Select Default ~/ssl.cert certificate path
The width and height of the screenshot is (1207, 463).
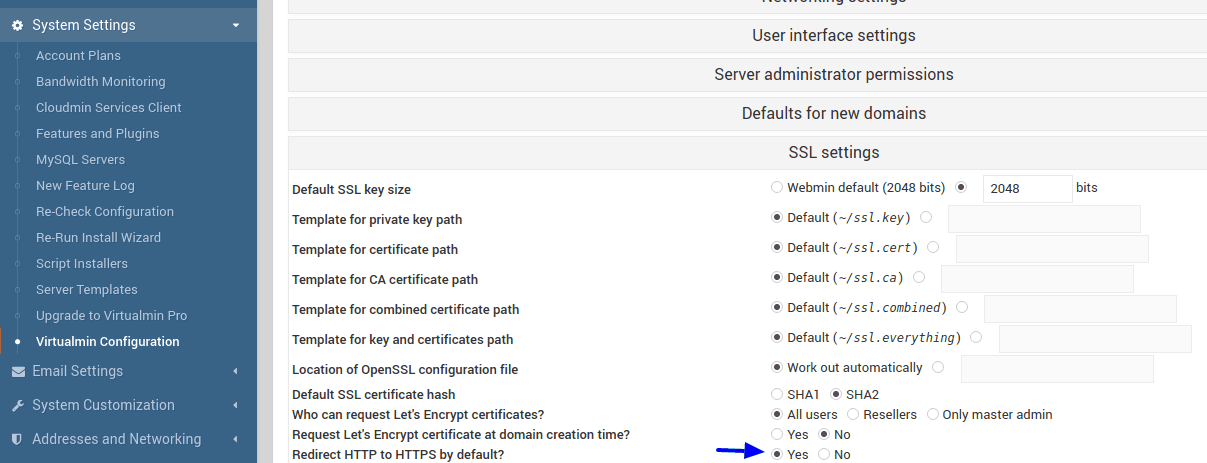(777, 247)
